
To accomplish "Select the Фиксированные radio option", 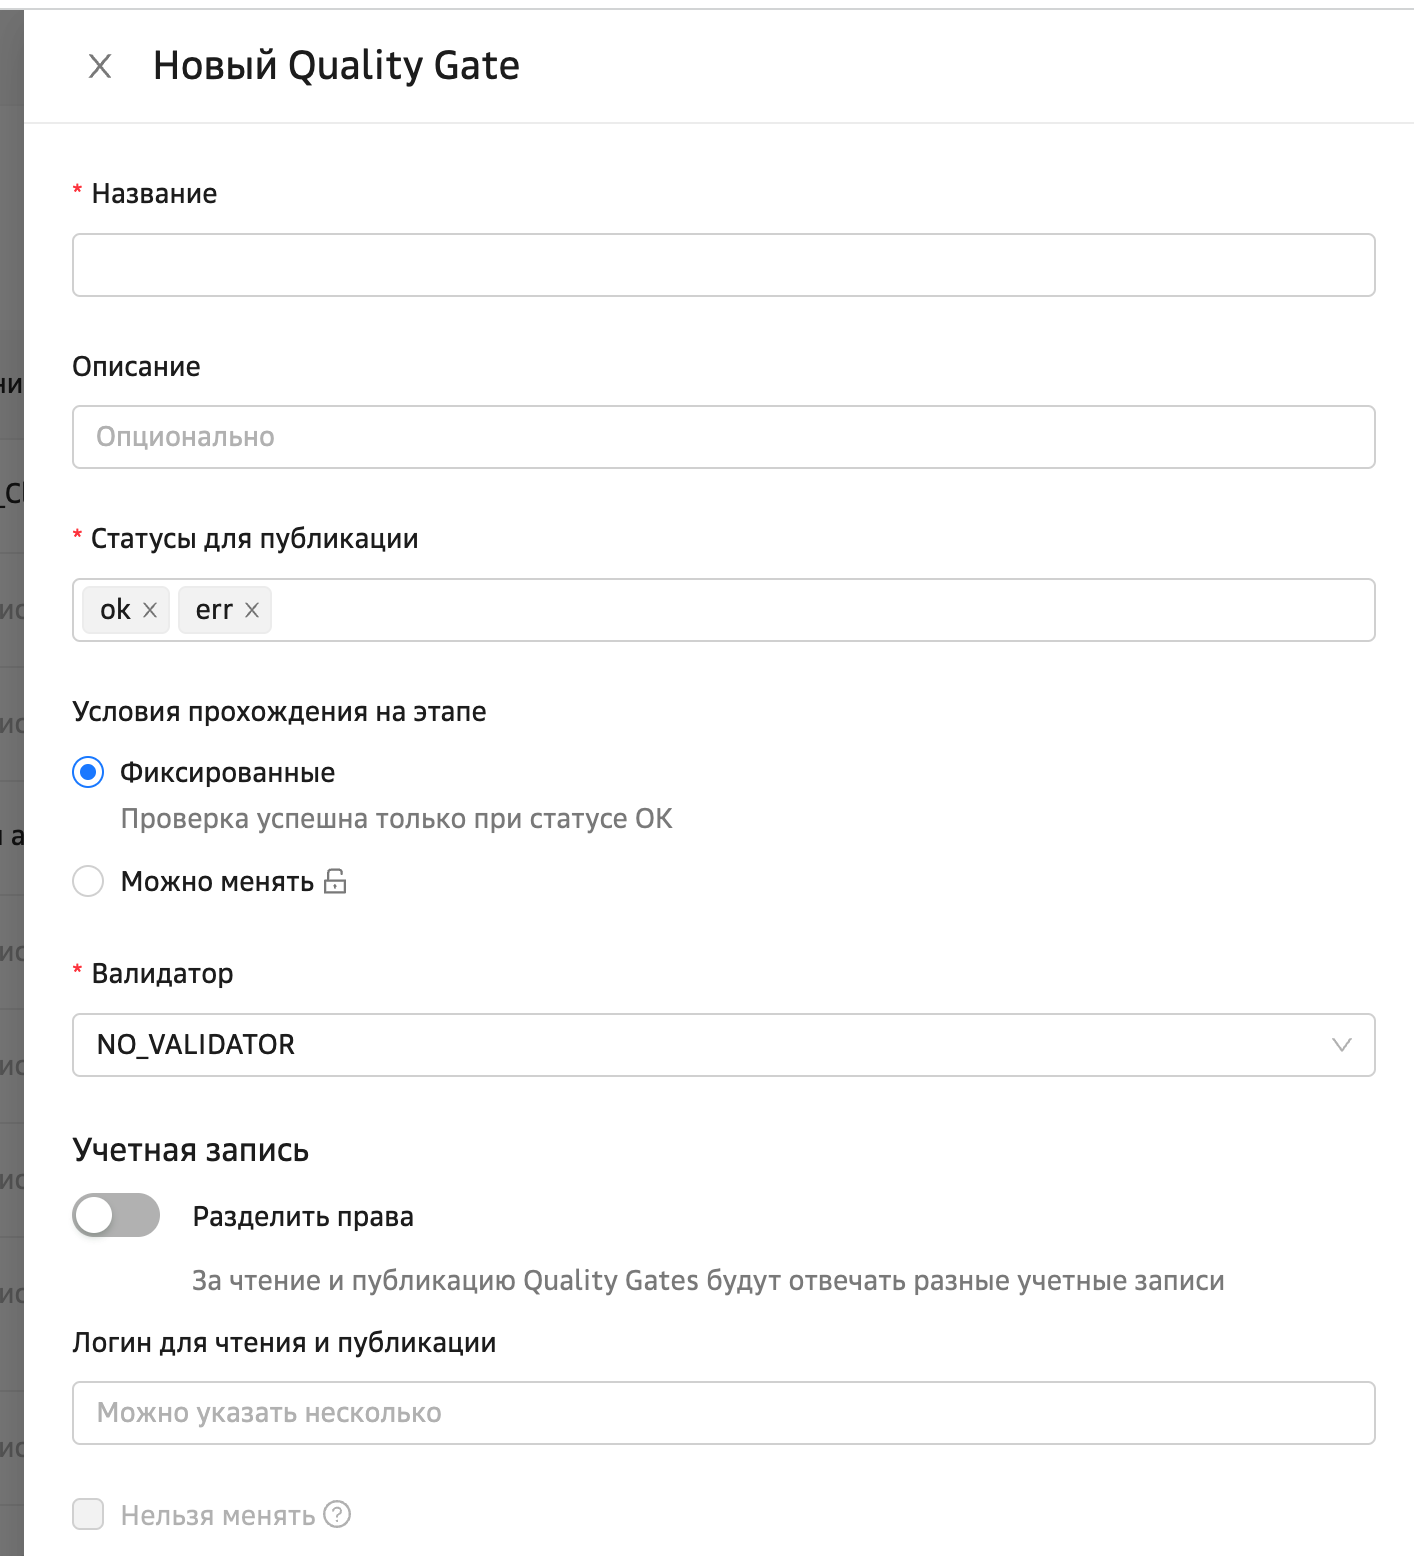I will pos(88,773).
